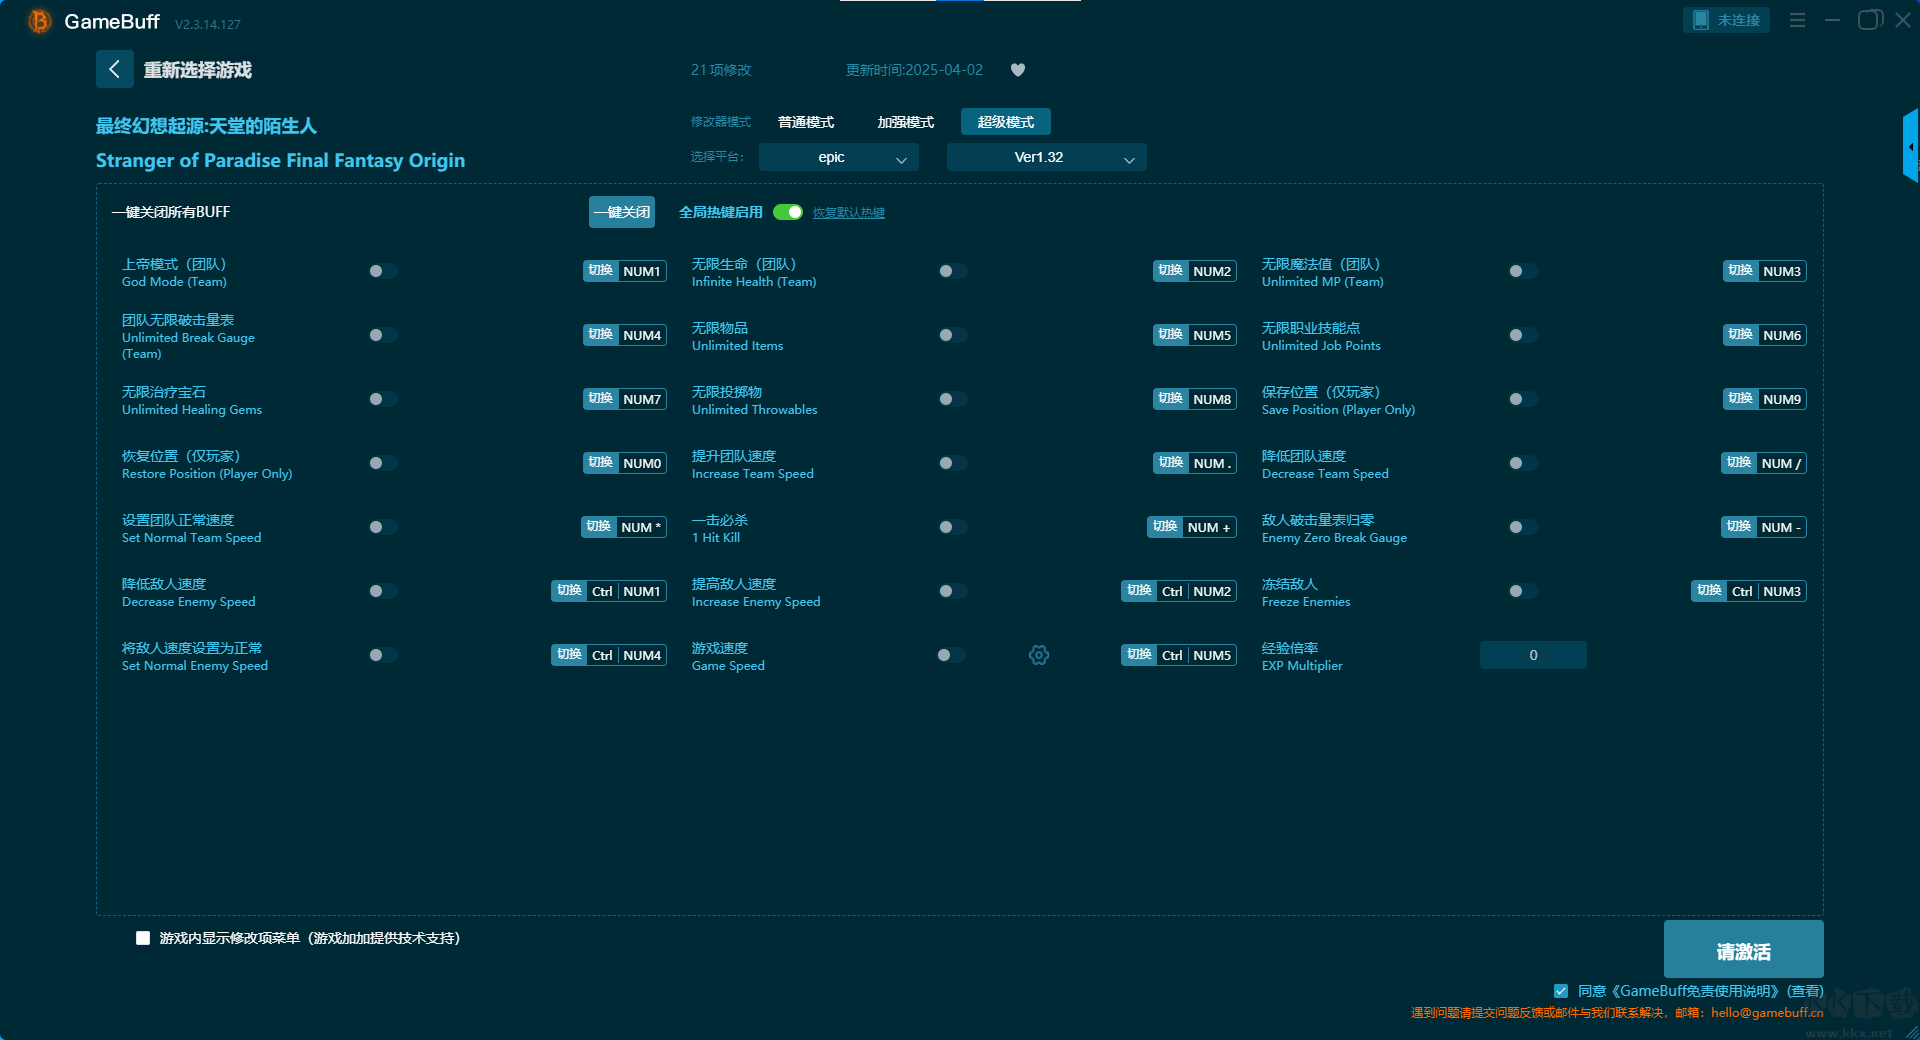Click the 重新选择游戏 reselect game title
This screenshot has height=1040, width=1920.
198,70
